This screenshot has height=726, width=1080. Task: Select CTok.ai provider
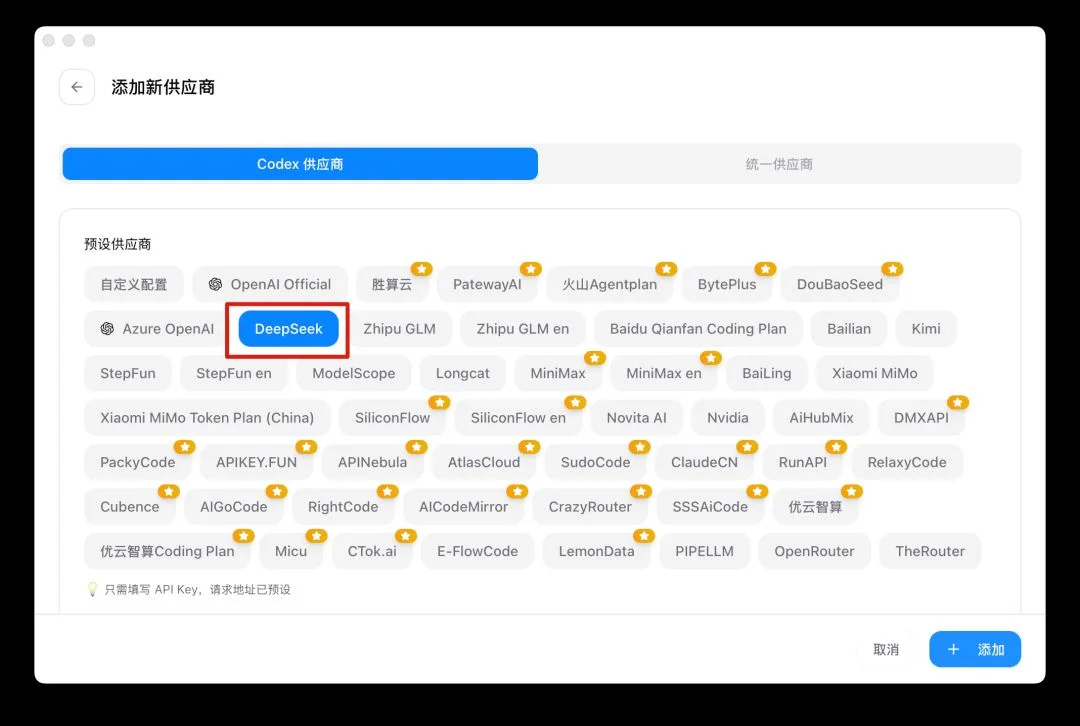pyautogui.click(x=372, y=551)
